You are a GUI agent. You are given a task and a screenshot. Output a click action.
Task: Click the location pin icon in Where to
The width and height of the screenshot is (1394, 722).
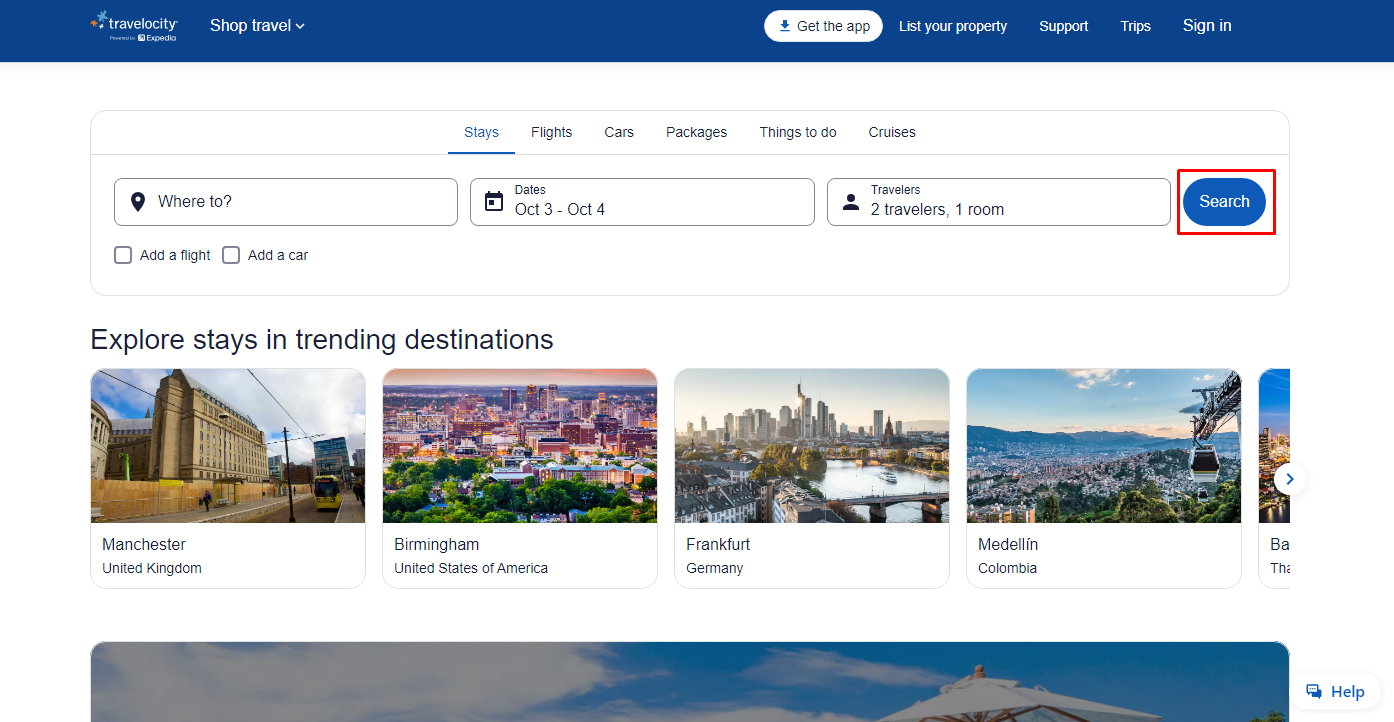[x=138, y=202]
